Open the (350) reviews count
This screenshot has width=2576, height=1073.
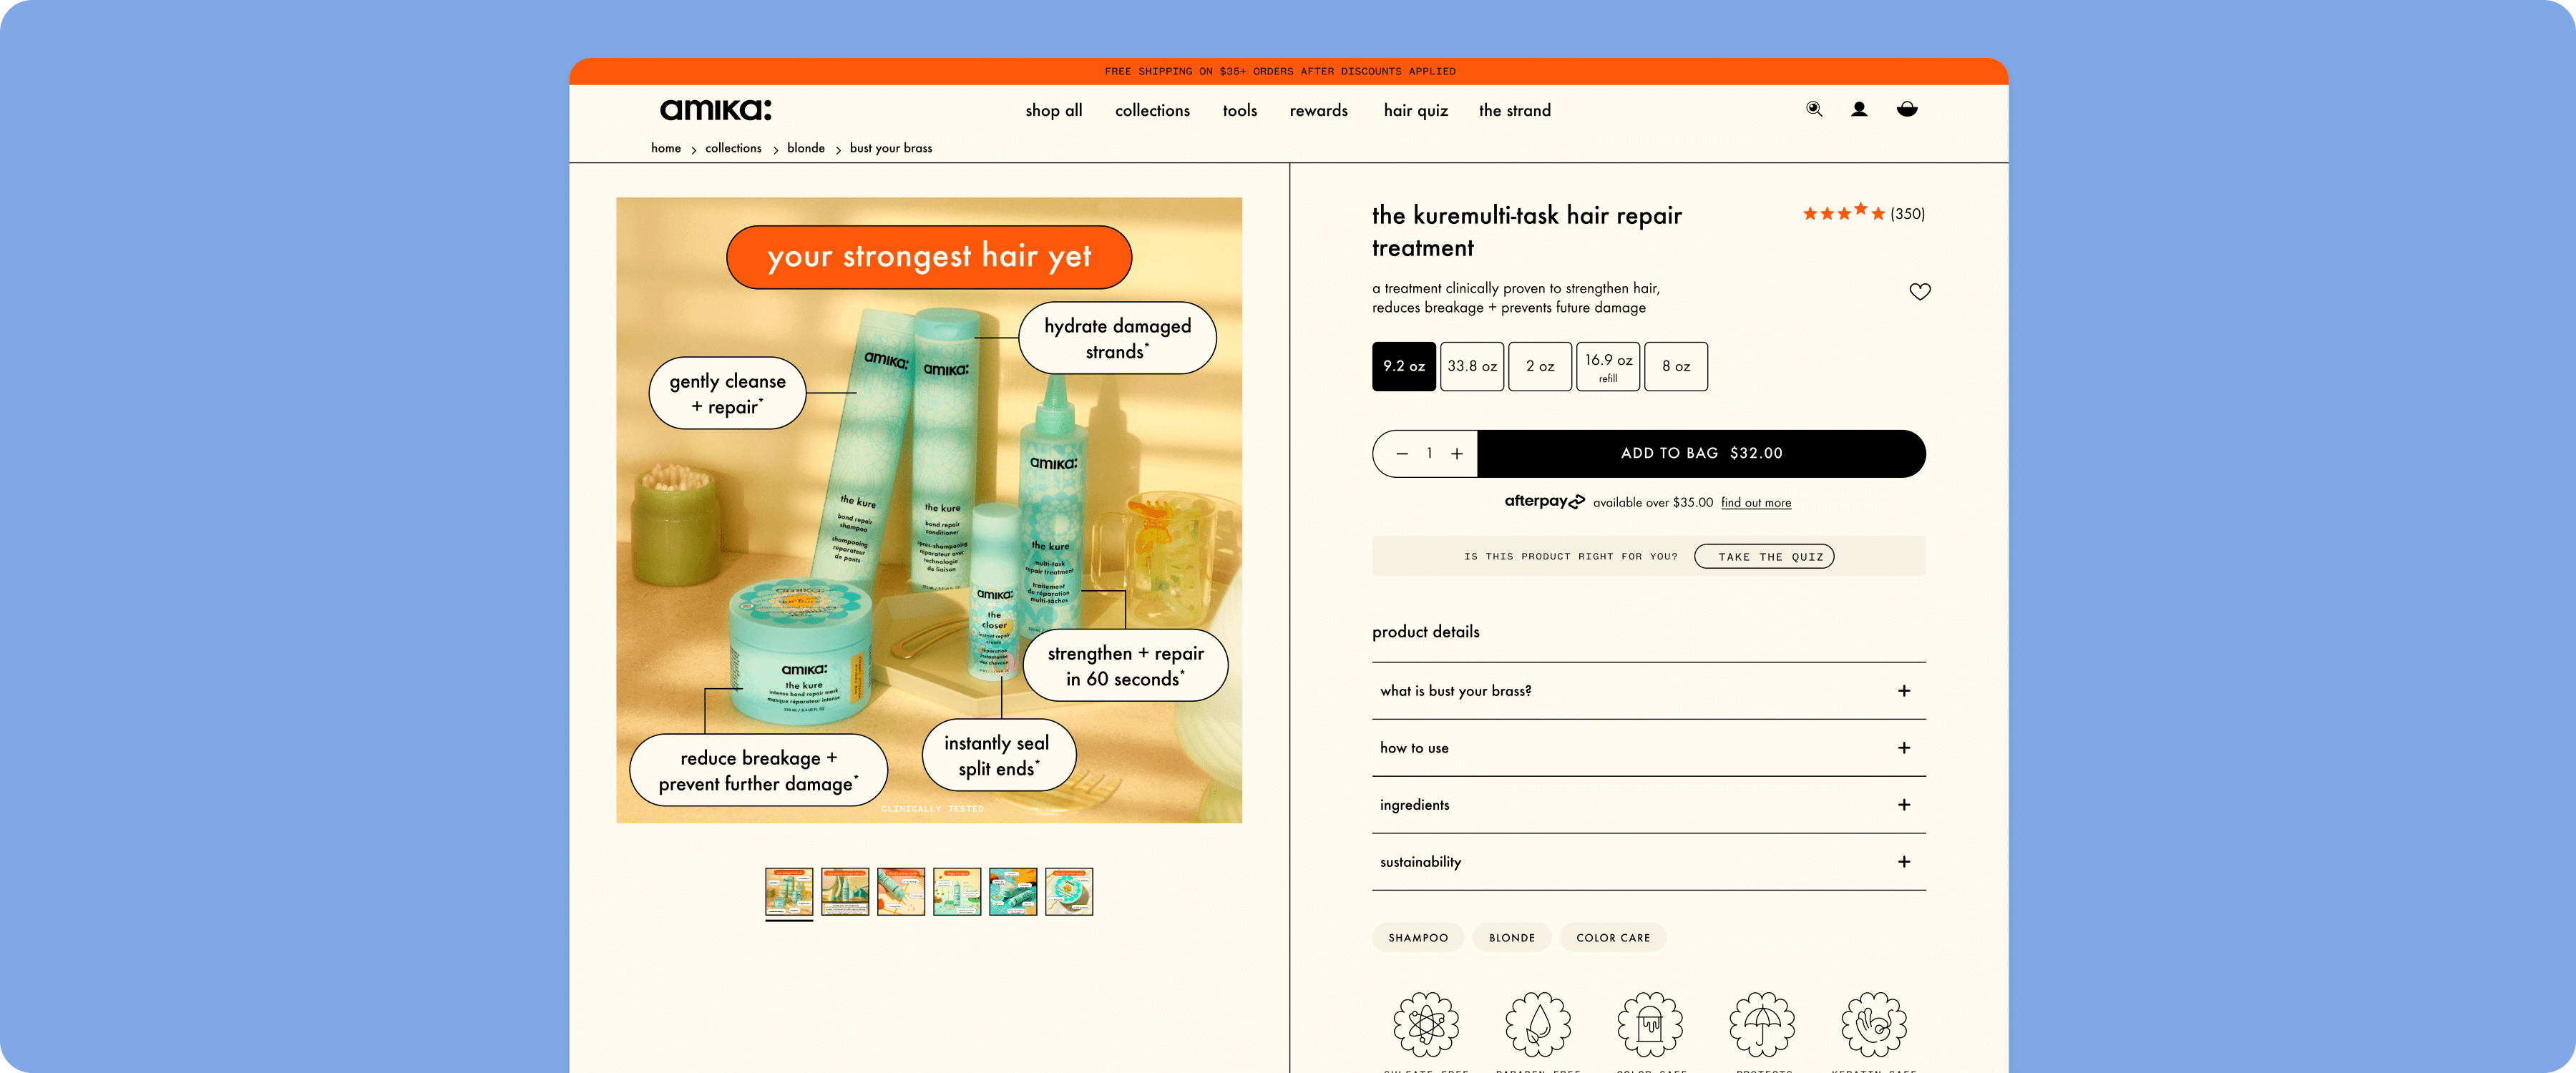tap(1907, 214)
